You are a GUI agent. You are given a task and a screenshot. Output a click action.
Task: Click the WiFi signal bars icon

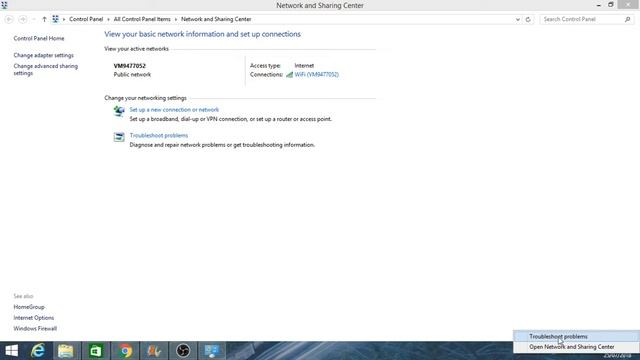pos(289,75)
